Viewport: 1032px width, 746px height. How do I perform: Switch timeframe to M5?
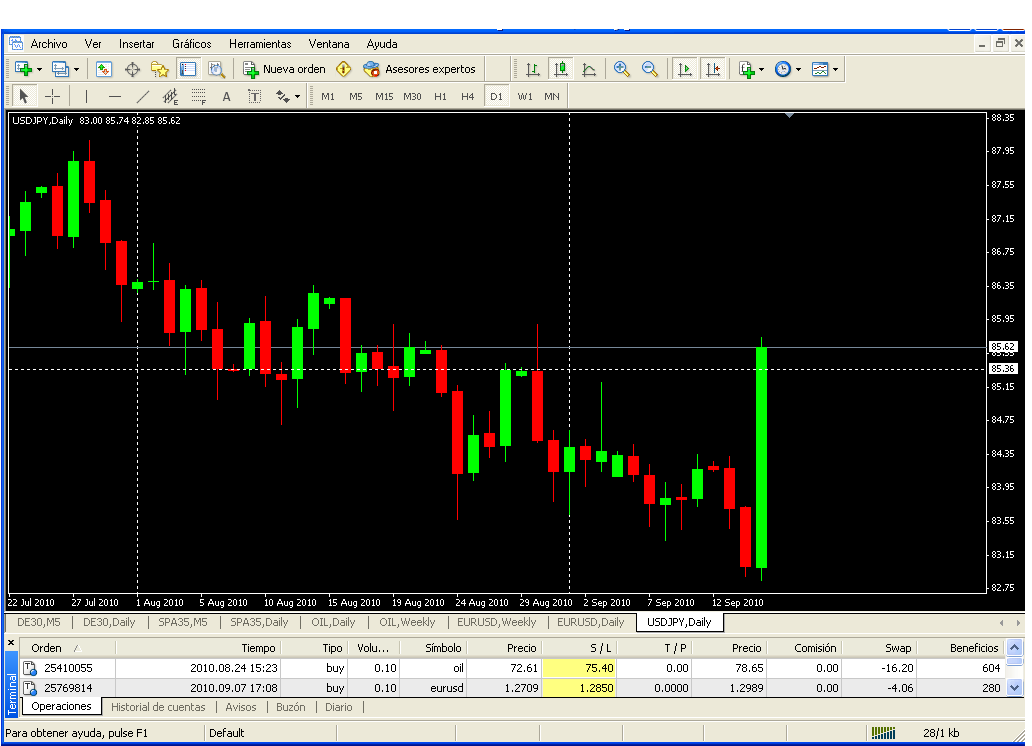[x=356, y=97]
